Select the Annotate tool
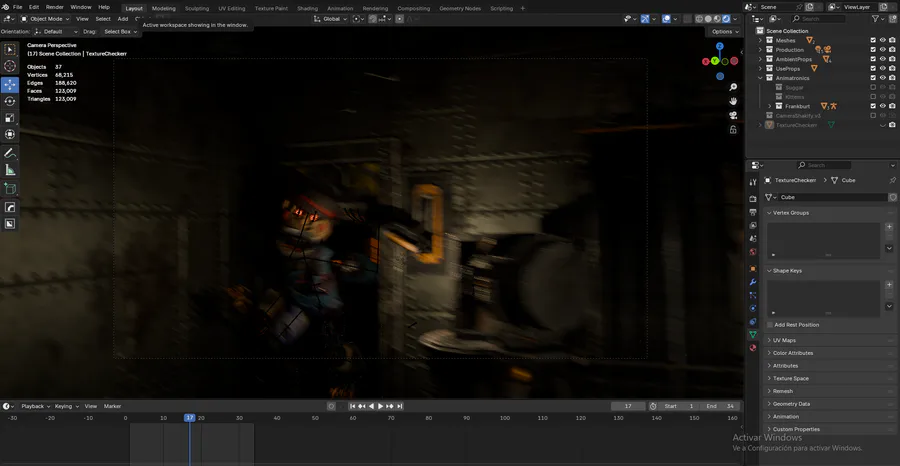Screen dimensions: 900x466 pyautogui.click(x=10, y=153)
